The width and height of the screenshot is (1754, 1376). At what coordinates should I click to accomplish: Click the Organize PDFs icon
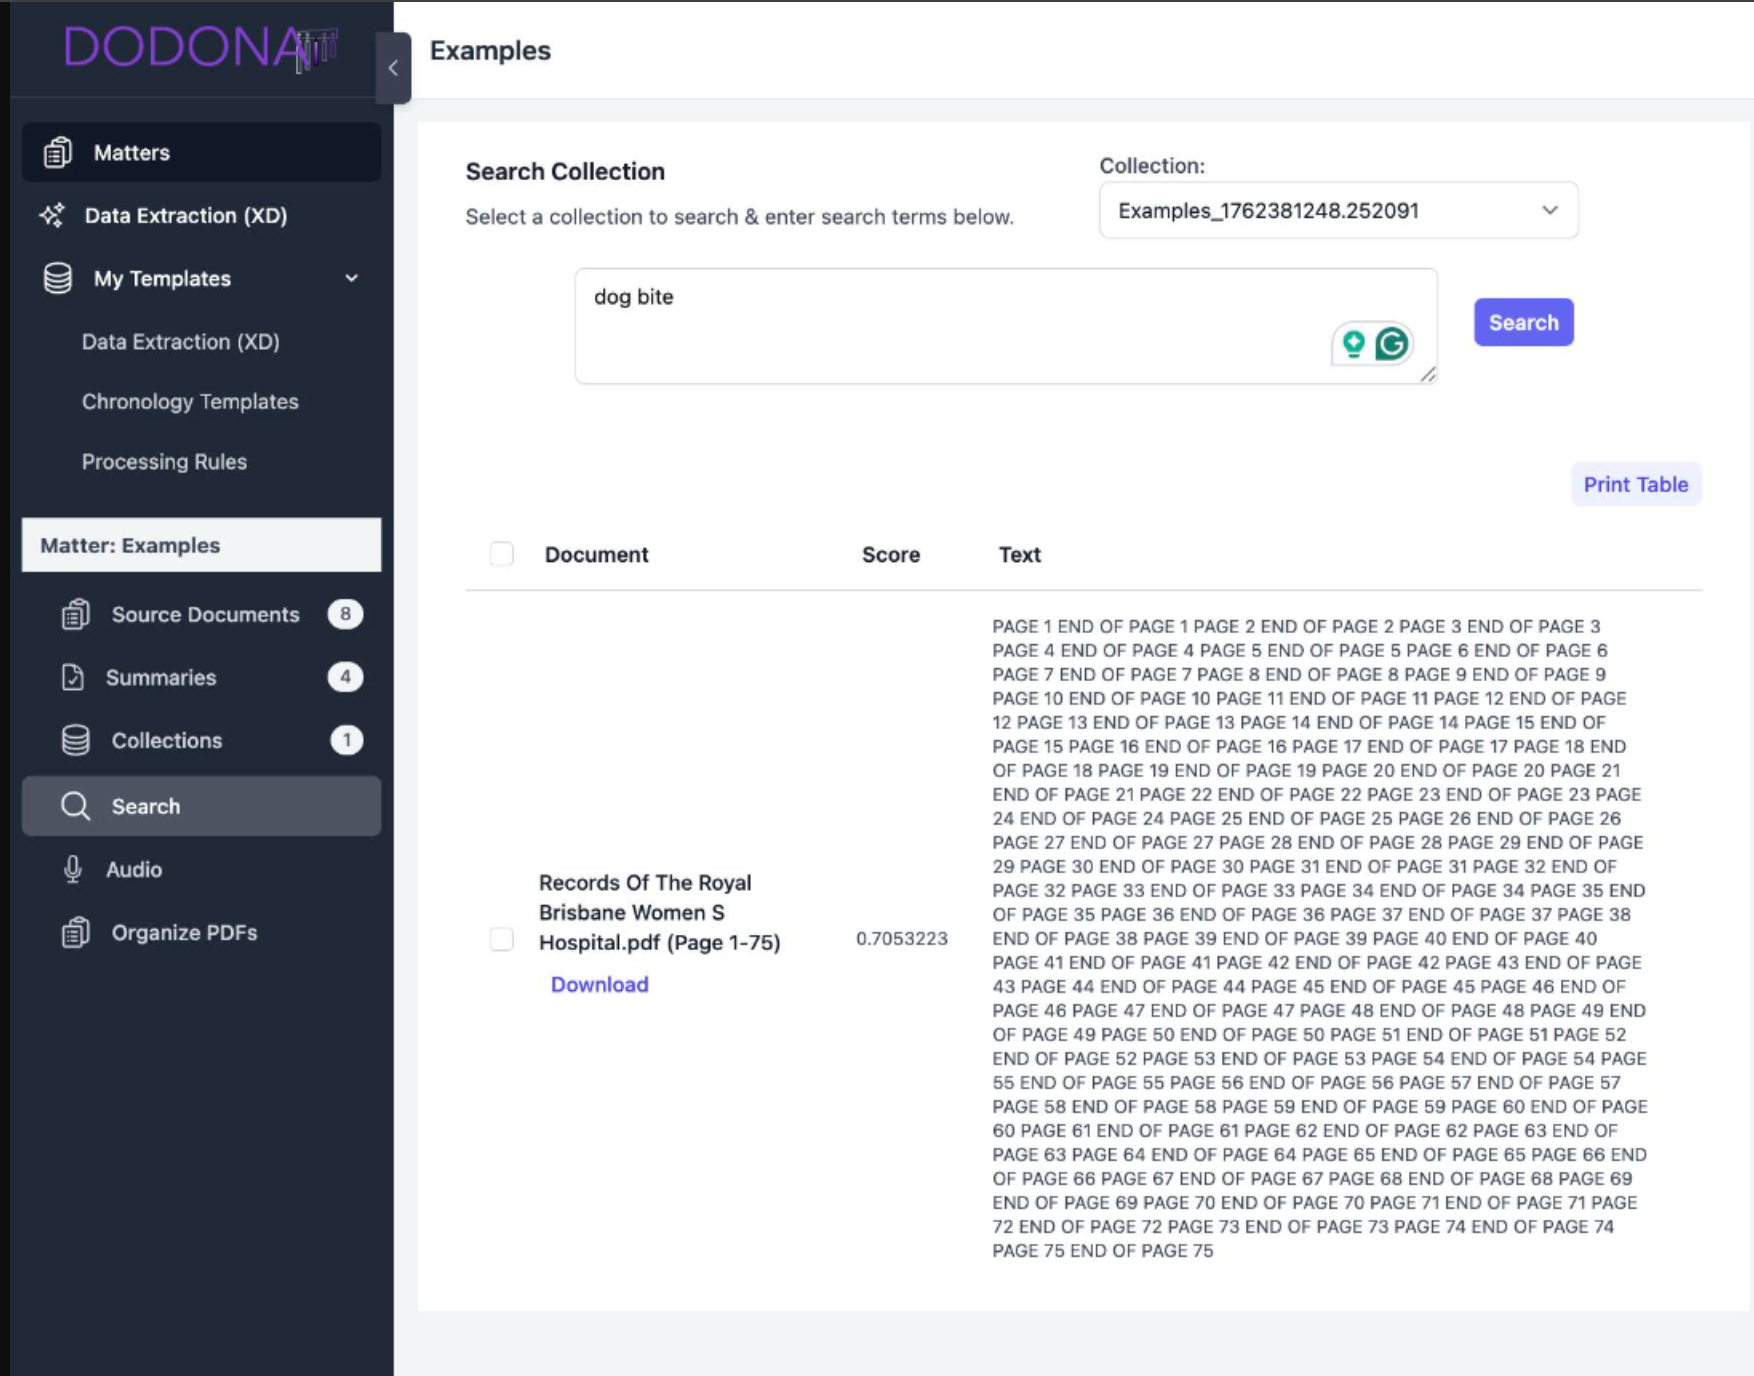[76, 932]
